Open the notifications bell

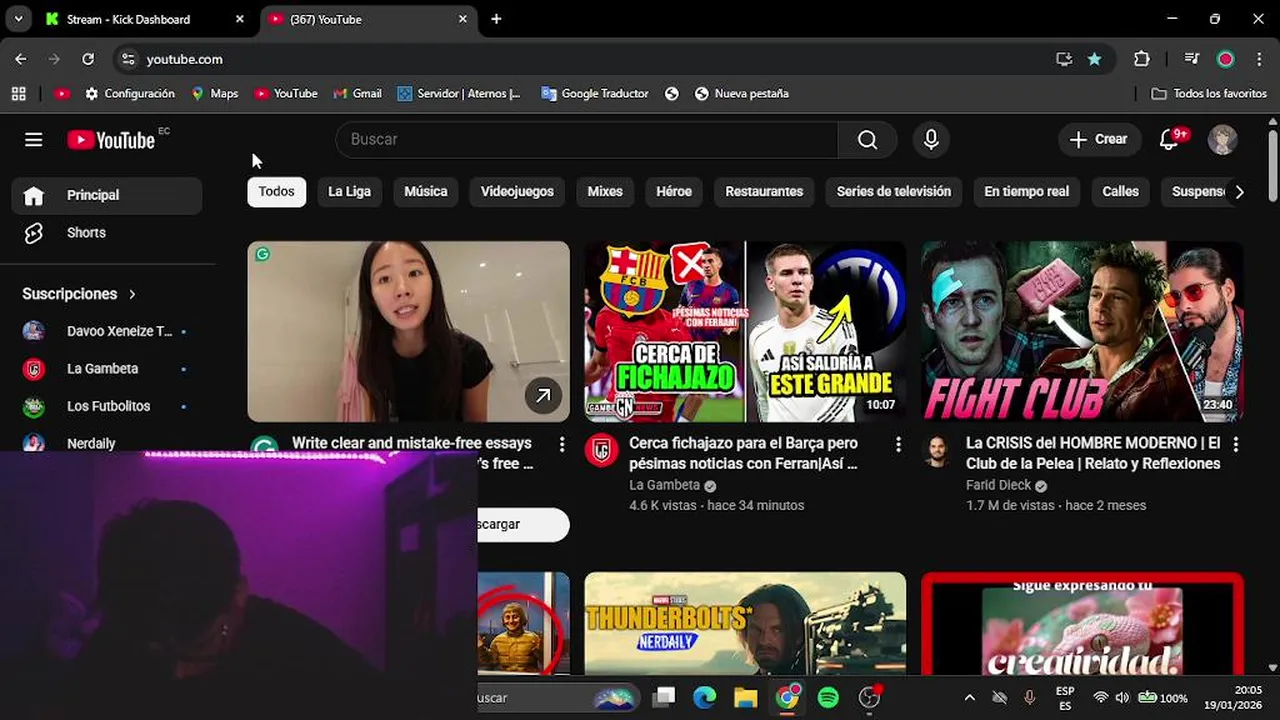1168,140
